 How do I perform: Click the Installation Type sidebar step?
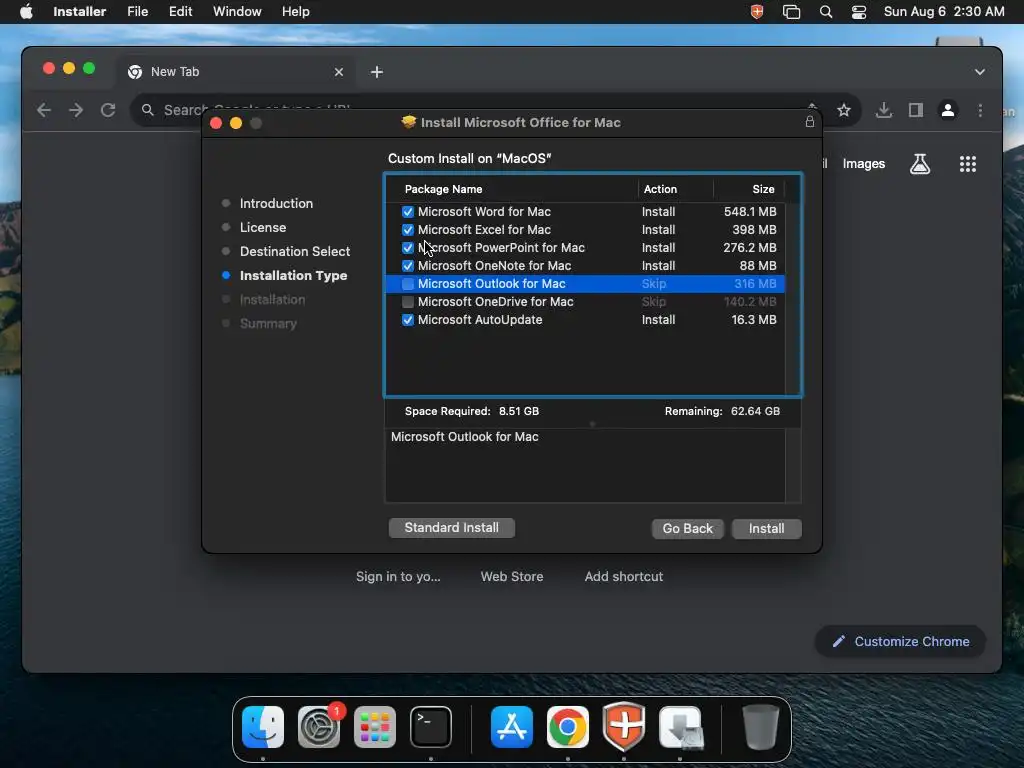tap(293, 276)
